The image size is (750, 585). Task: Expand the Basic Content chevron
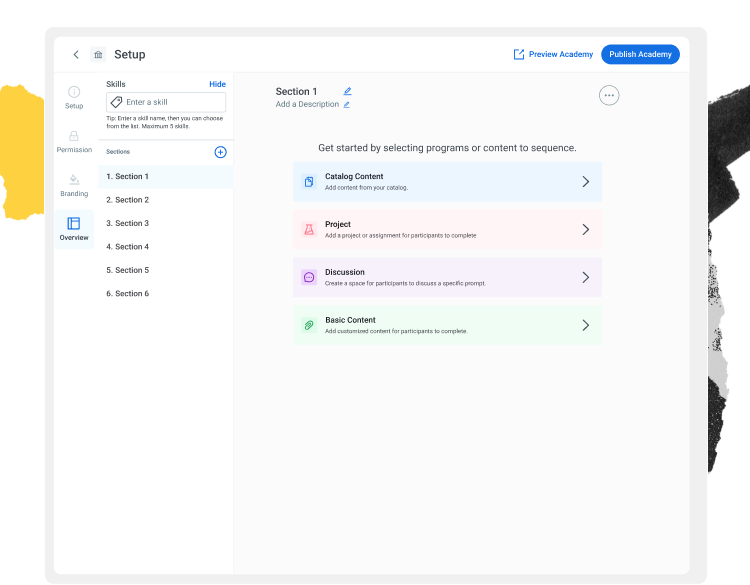tap(586, 325)
